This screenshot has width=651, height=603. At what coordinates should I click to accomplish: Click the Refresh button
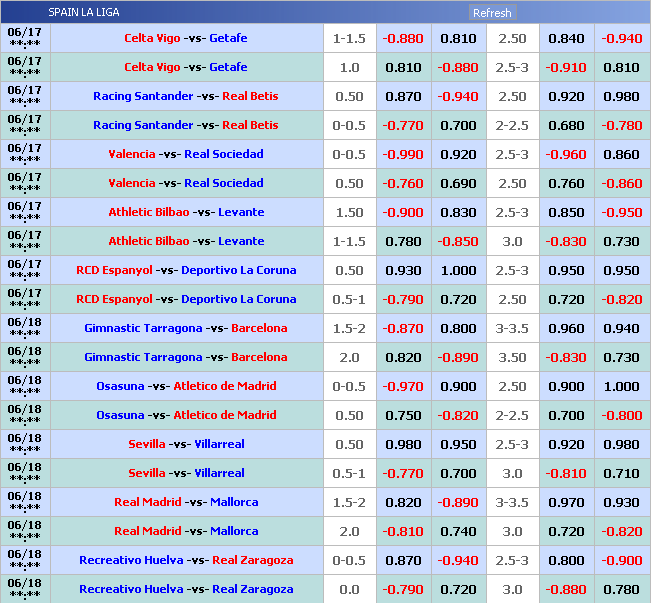tap(491, 13)
